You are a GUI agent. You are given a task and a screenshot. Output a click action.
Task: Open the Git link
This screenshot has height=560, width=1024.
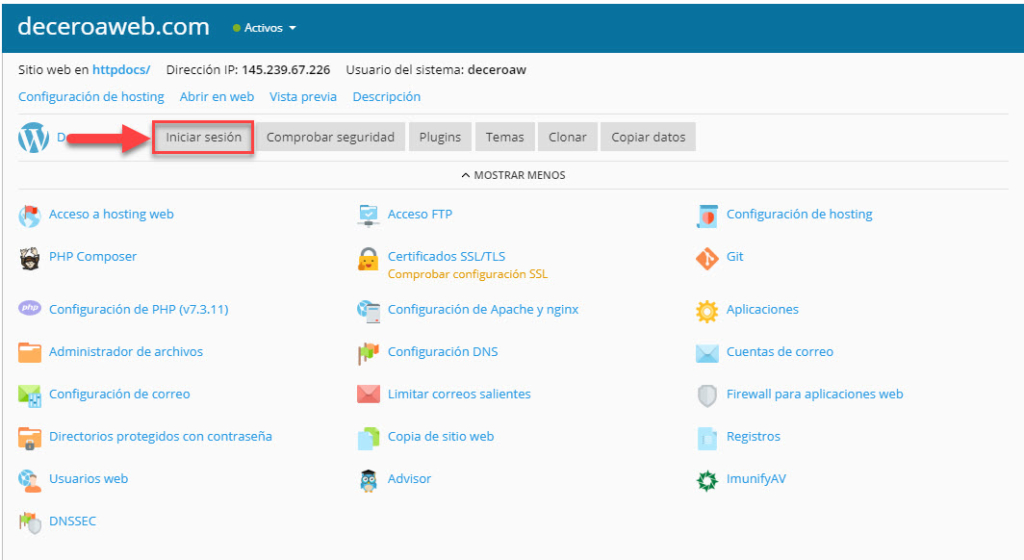pos(735,257)
